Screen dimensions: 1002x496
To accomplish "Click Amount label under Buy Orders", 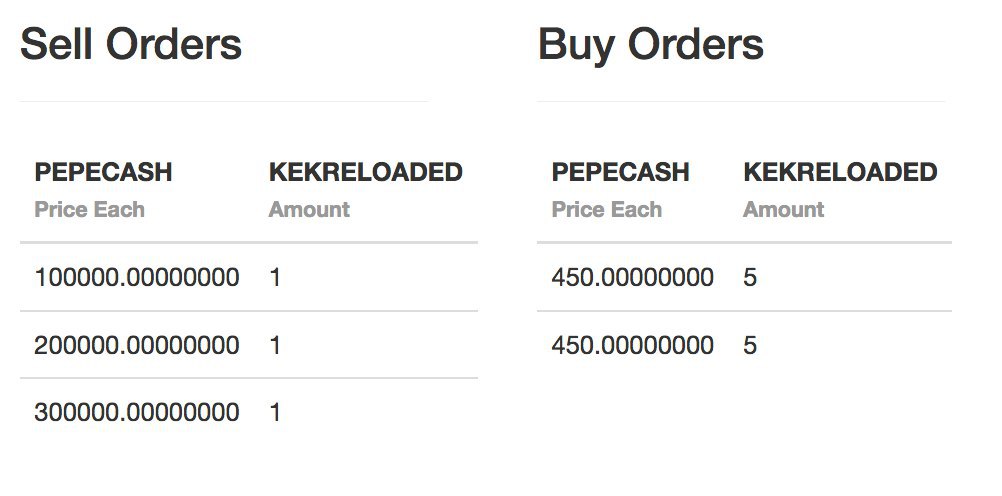I will click(x=783, y=209).
